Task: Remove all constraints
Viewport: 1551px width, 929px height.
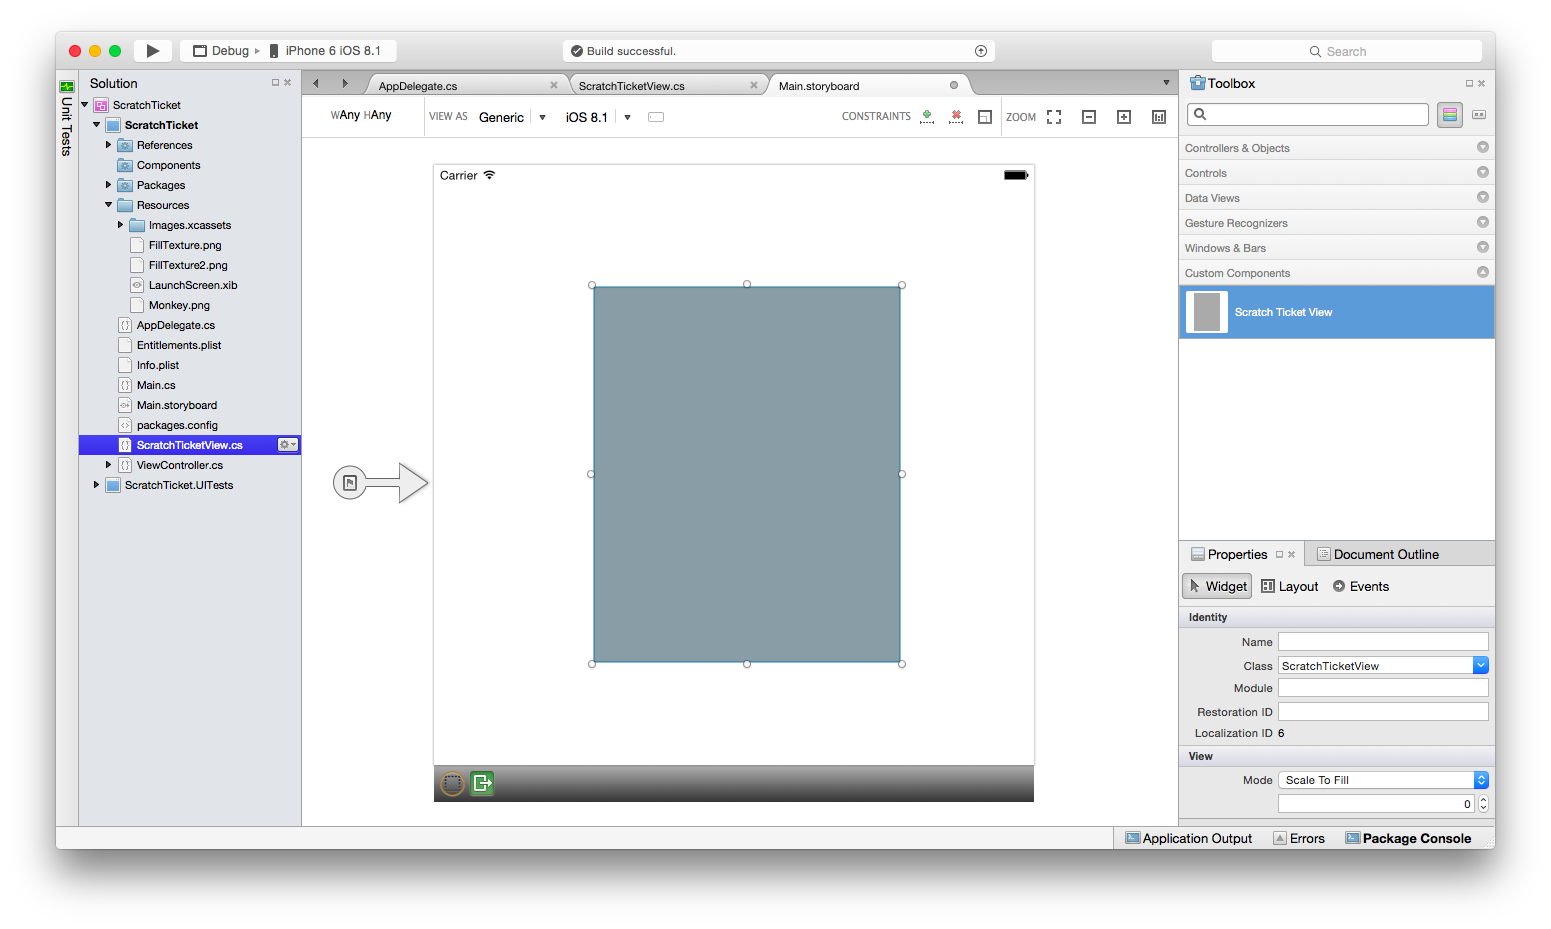Action: tap(956, 117)
